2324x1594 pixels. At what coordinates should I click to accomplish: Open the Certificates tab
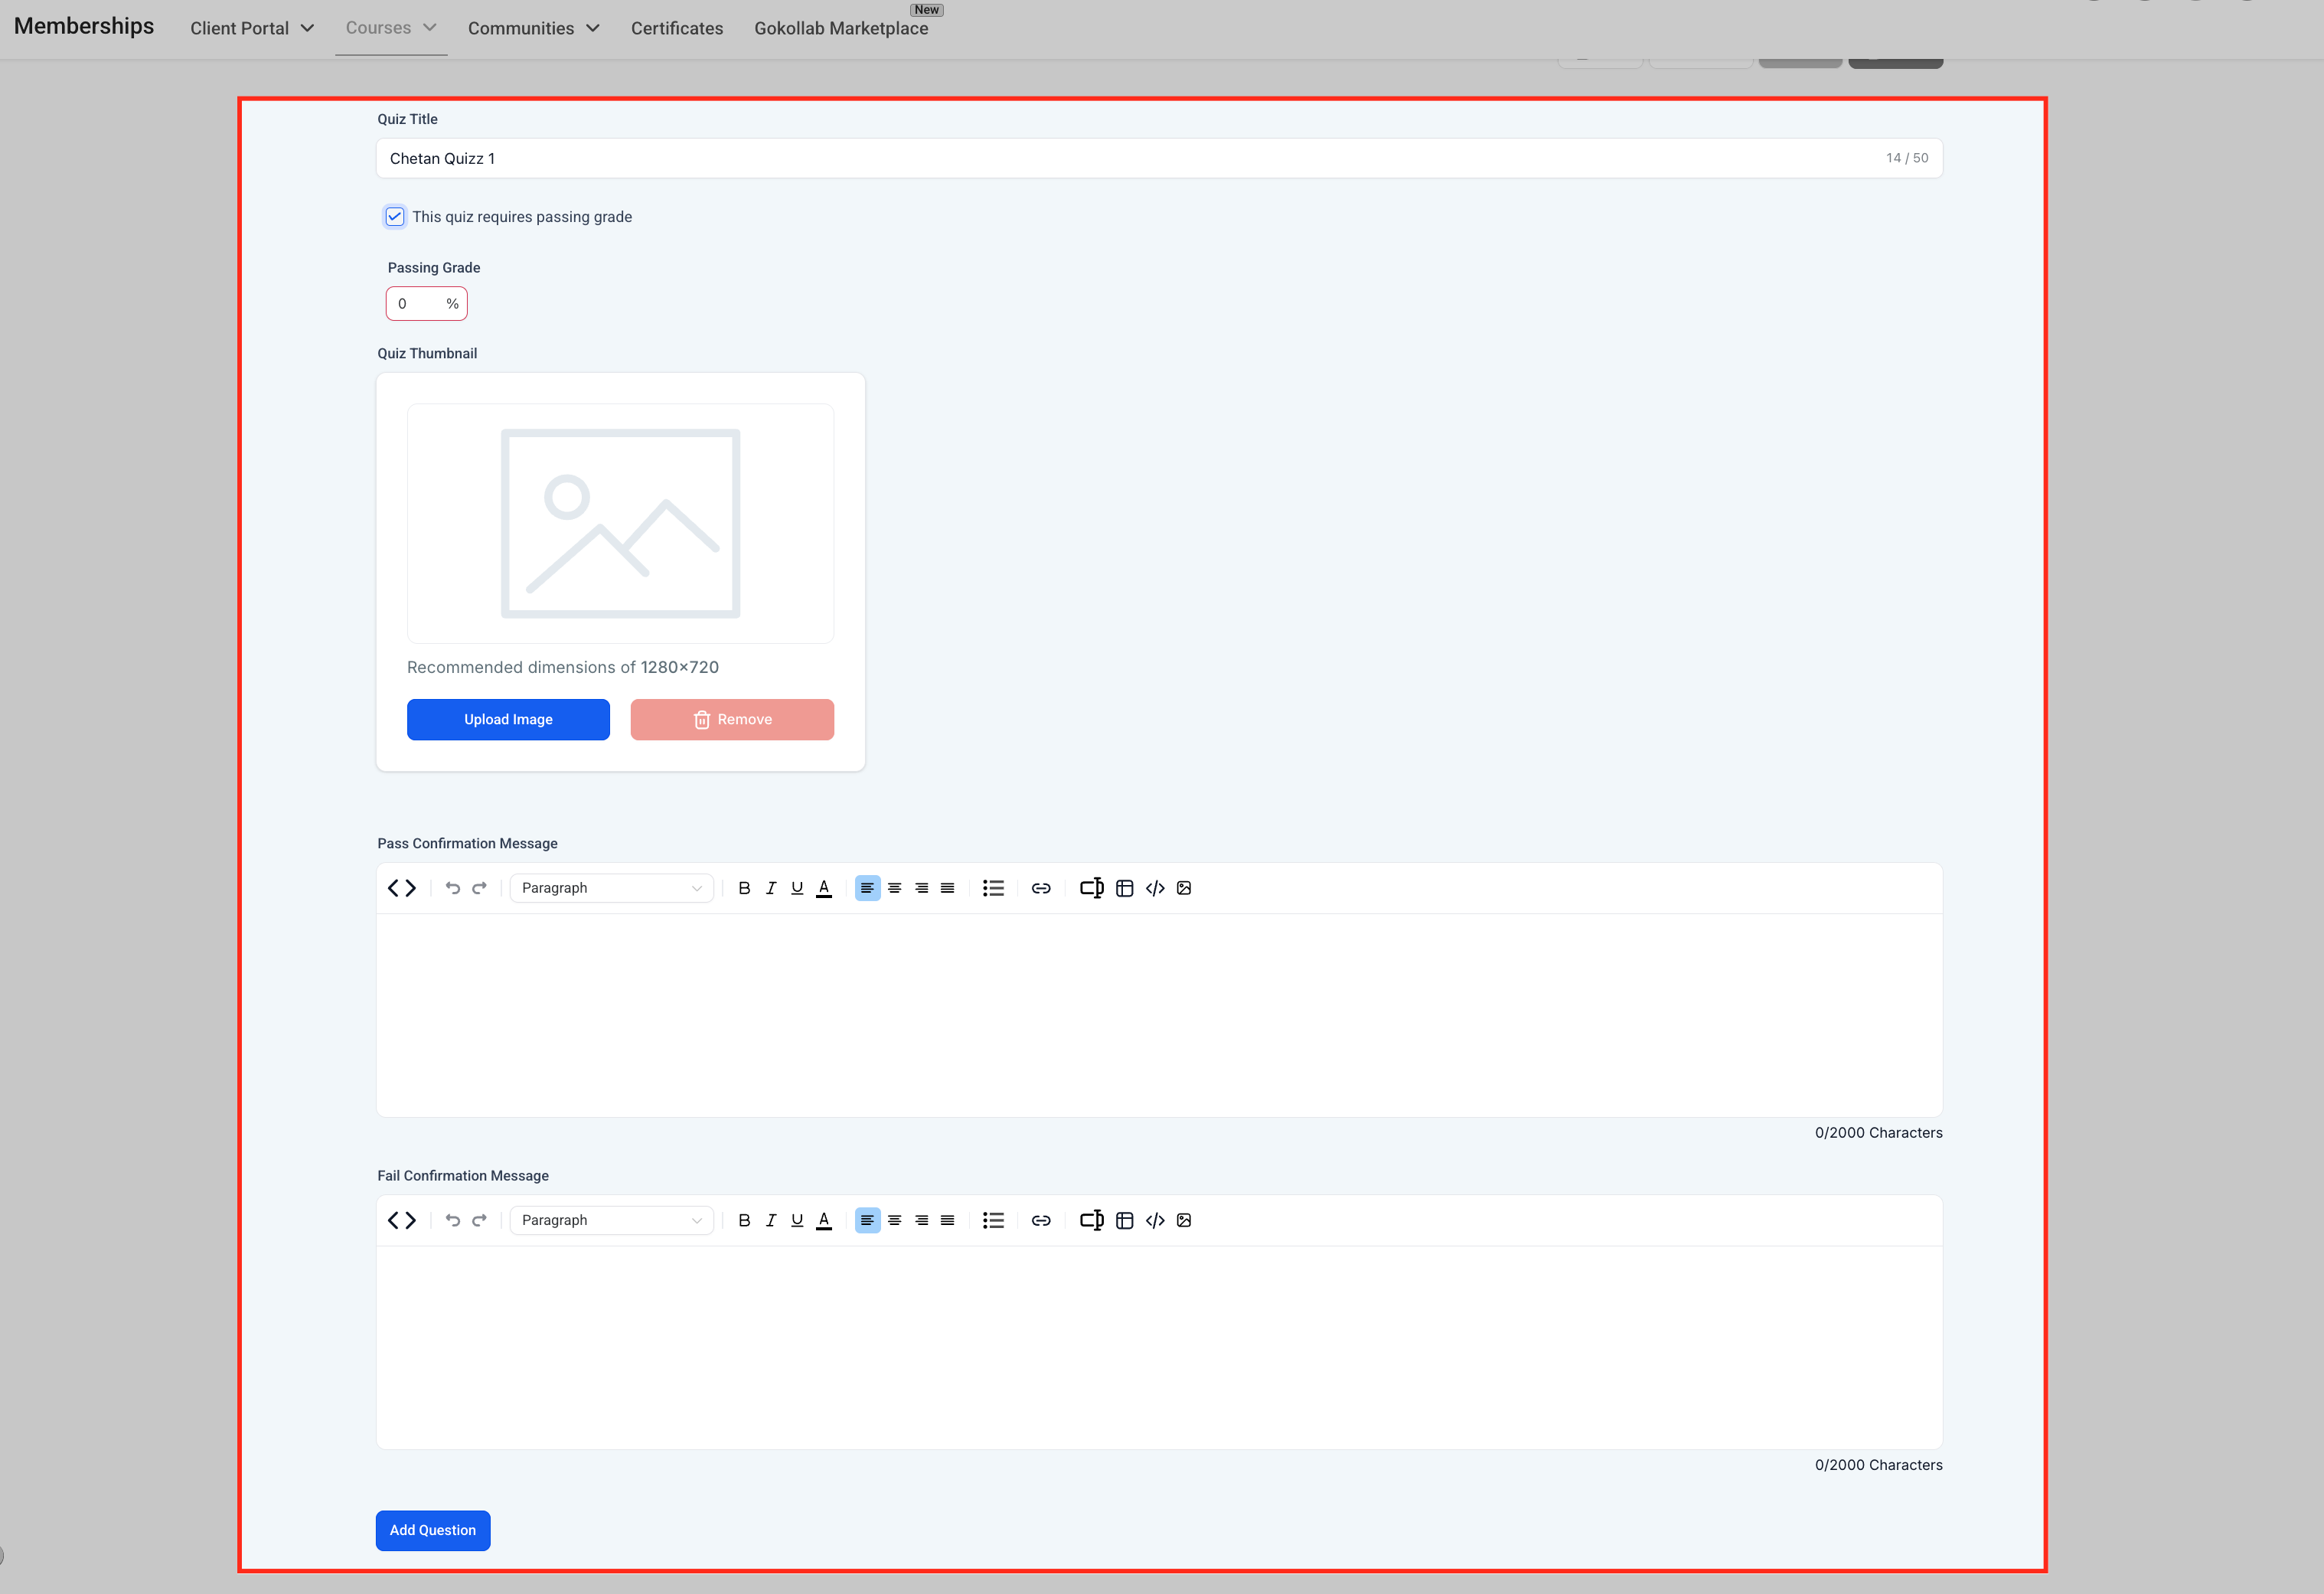pyautogui.click(x=677, y=28)
